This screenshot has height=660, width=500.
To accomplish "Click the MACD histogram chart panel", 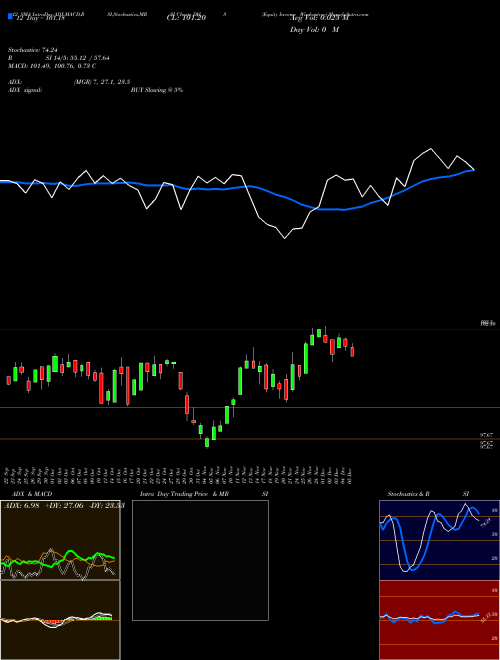I will click(x=60, y=620).
